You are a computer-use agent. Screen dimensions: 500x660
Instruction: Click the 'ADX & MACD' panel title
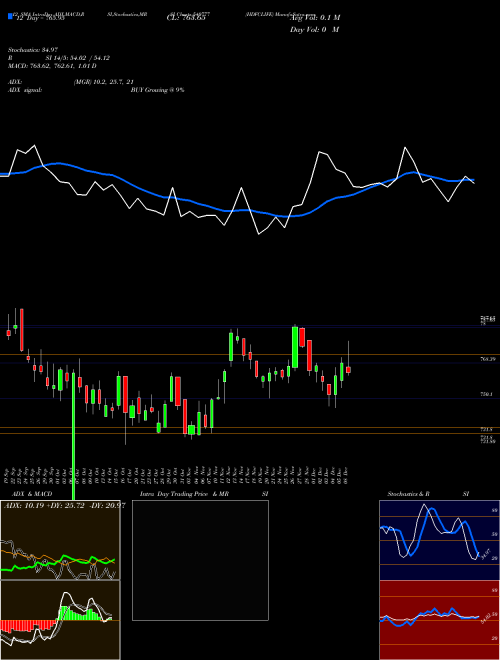(x=32, y=494)
